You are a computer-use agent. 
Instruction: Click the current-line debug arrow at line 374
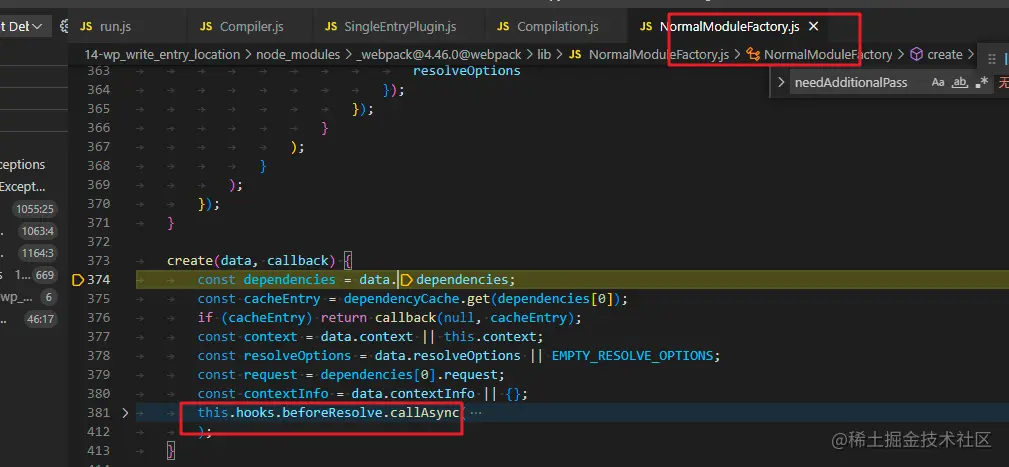78,280
